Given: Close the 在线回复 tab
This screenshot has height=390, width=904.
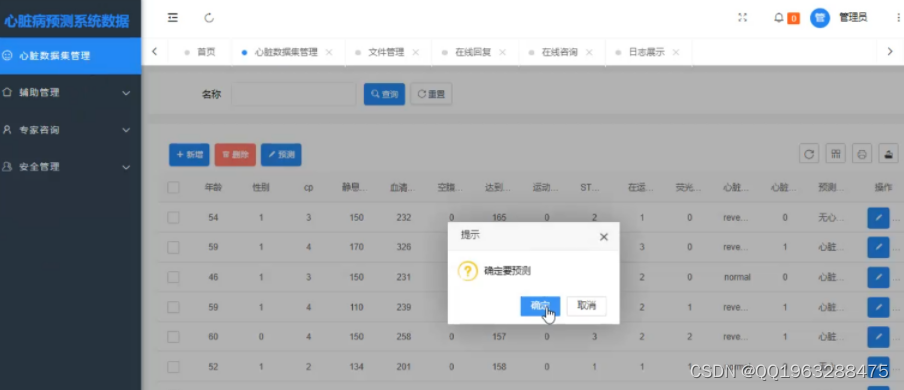Looking at the screenshot, I should click(502, 52).
